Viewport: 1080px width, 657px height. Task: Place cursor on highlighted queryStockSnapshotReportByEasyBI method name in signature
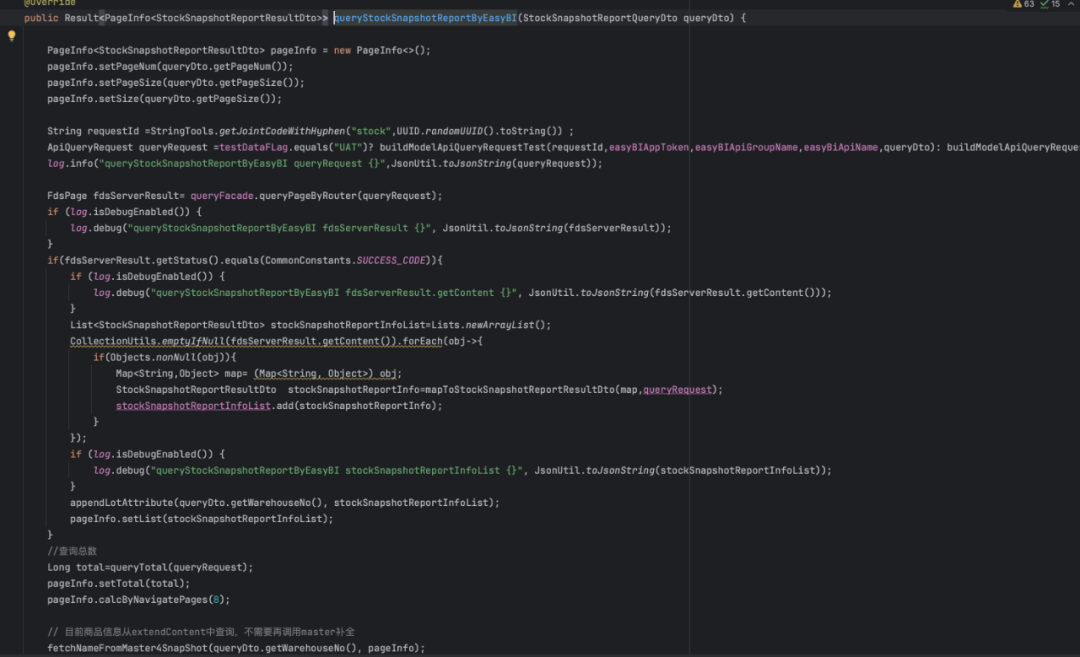pyautogui.click(x=425, y=18)
